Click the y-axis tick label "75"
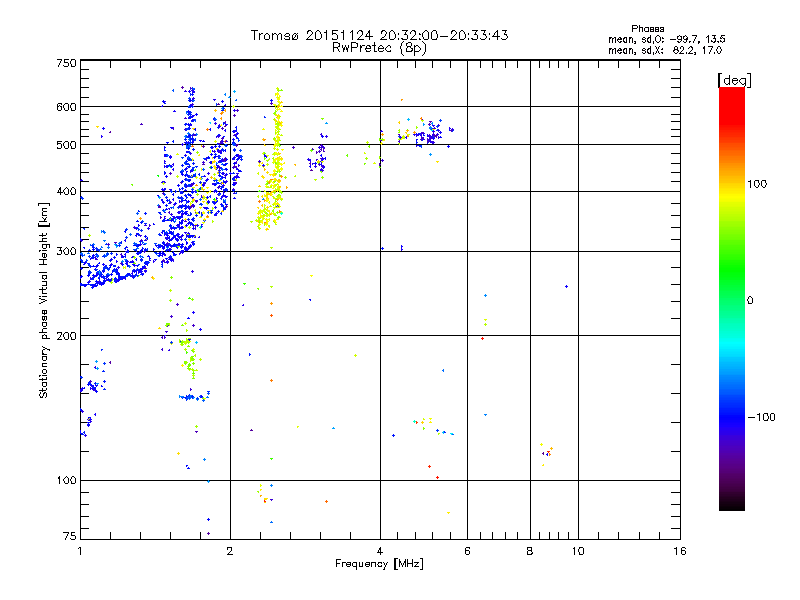Viewport: 800px width, 600px height. (70, 536)
